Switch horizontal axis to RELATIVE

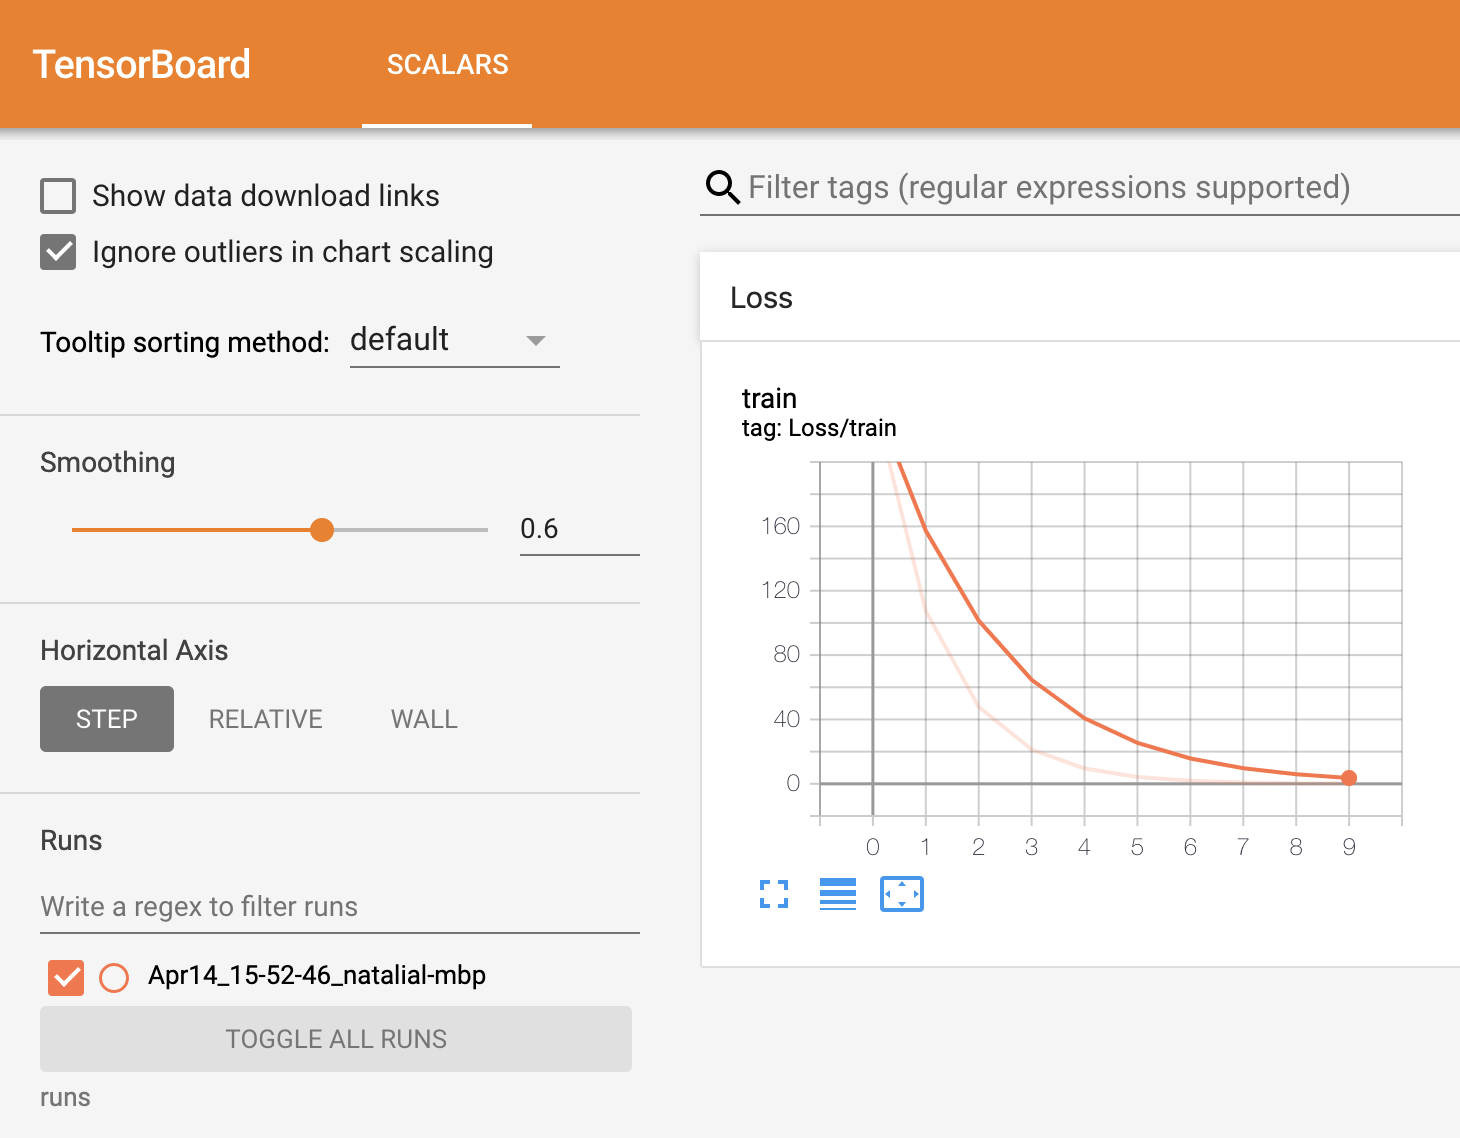pos(264,718)
